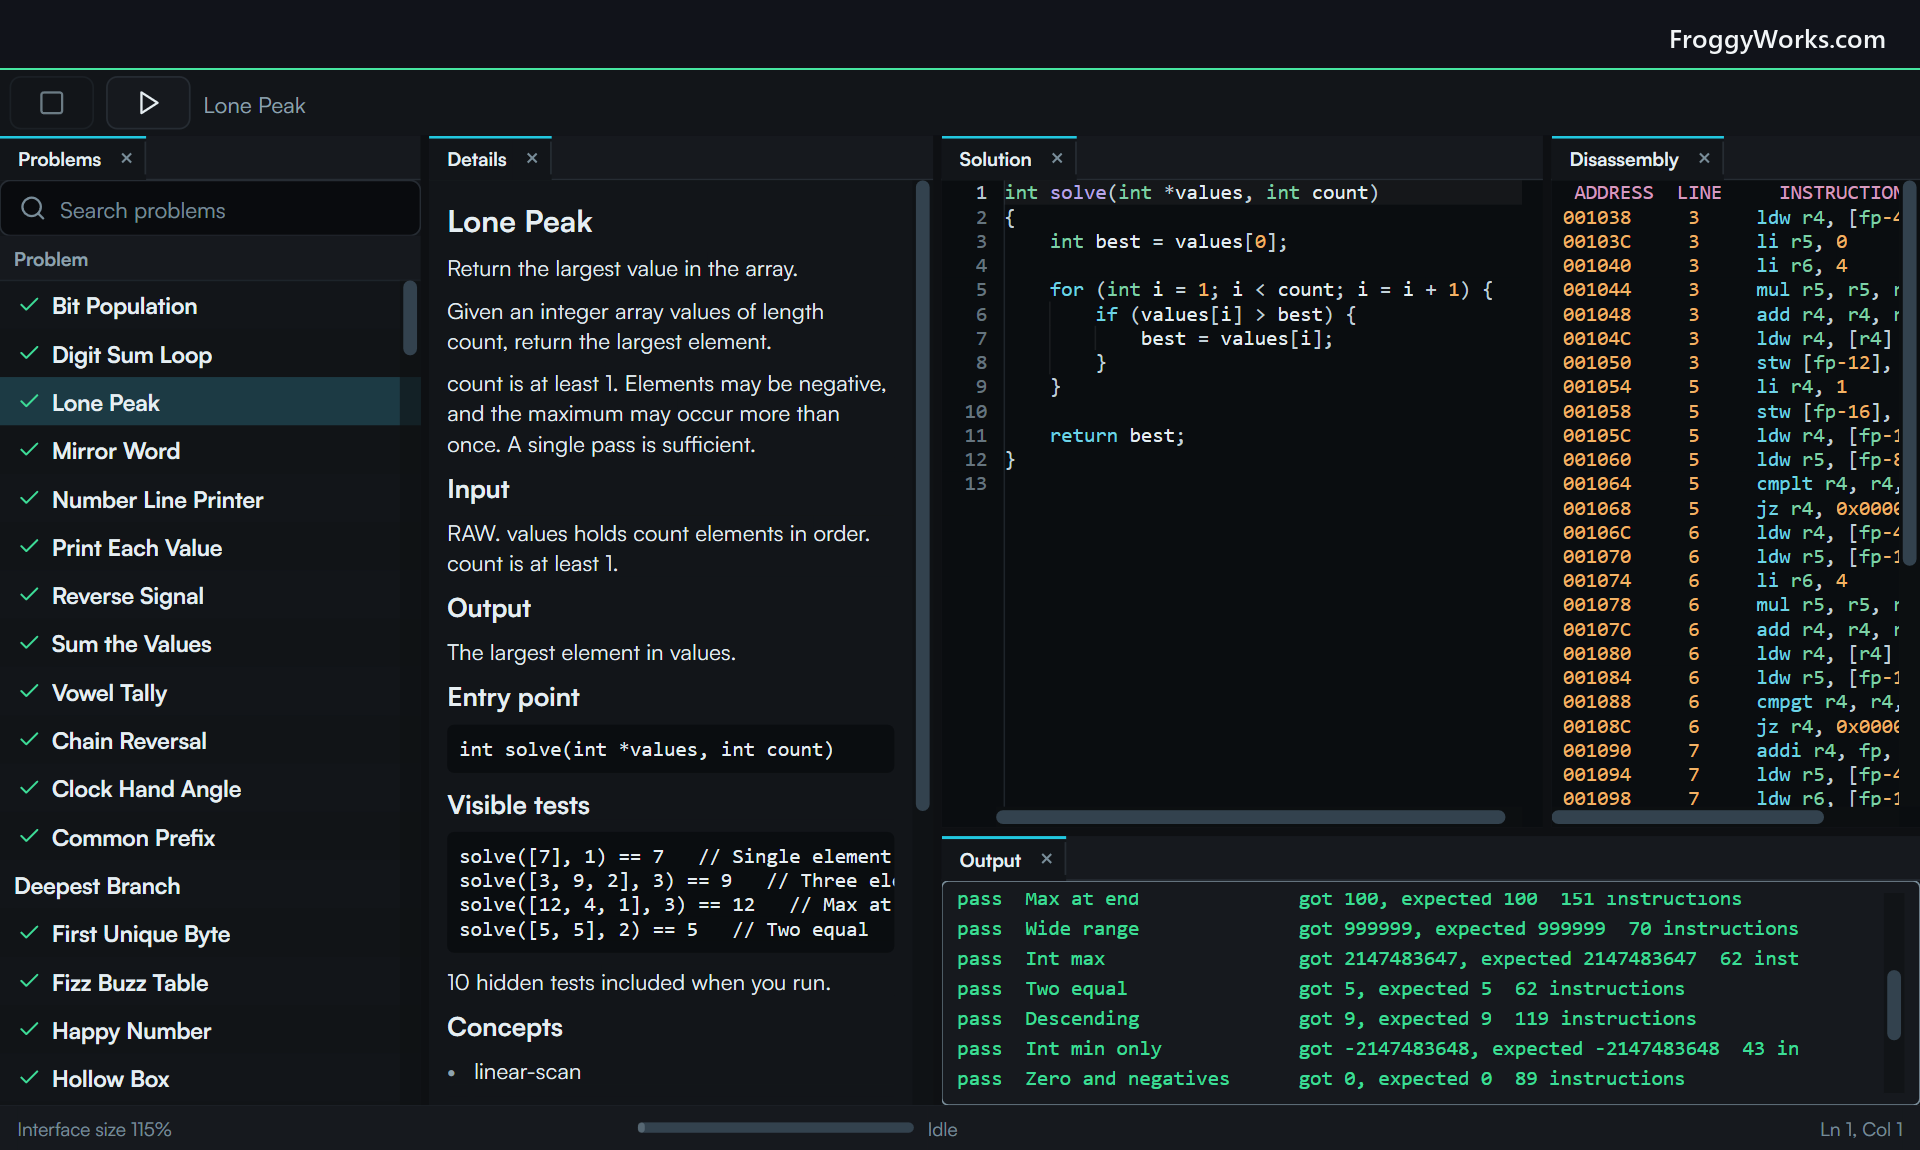Click the Problem column header
This screenshot has width=1920, height=1150.
pyautogui.click(x=51, y=259)
